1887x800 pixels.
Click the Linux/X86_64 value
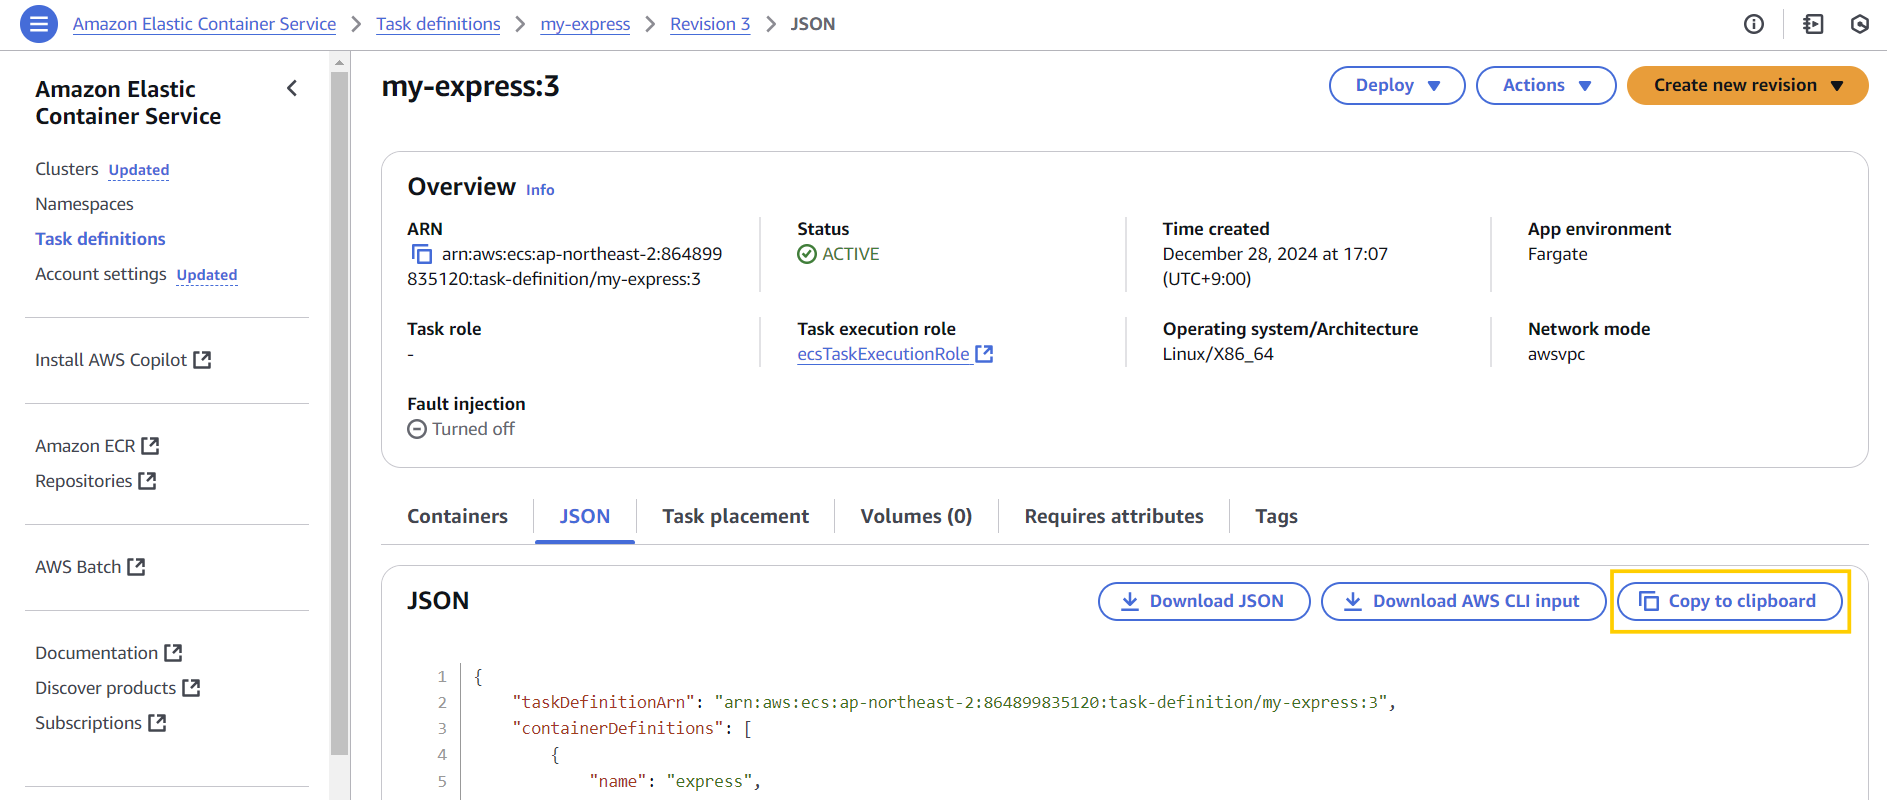coord(1218,354)
